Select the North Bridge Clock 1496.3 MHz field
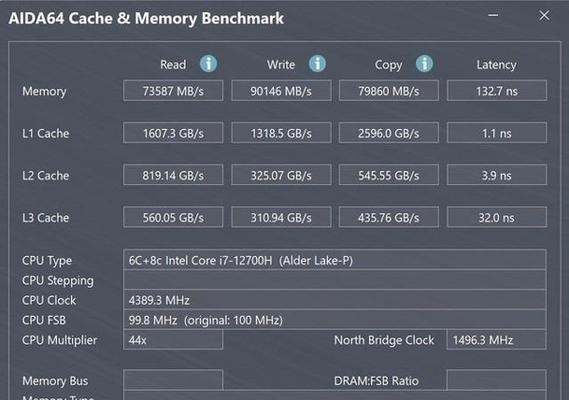Screen dimensions: 569x400 coord(496,340)
